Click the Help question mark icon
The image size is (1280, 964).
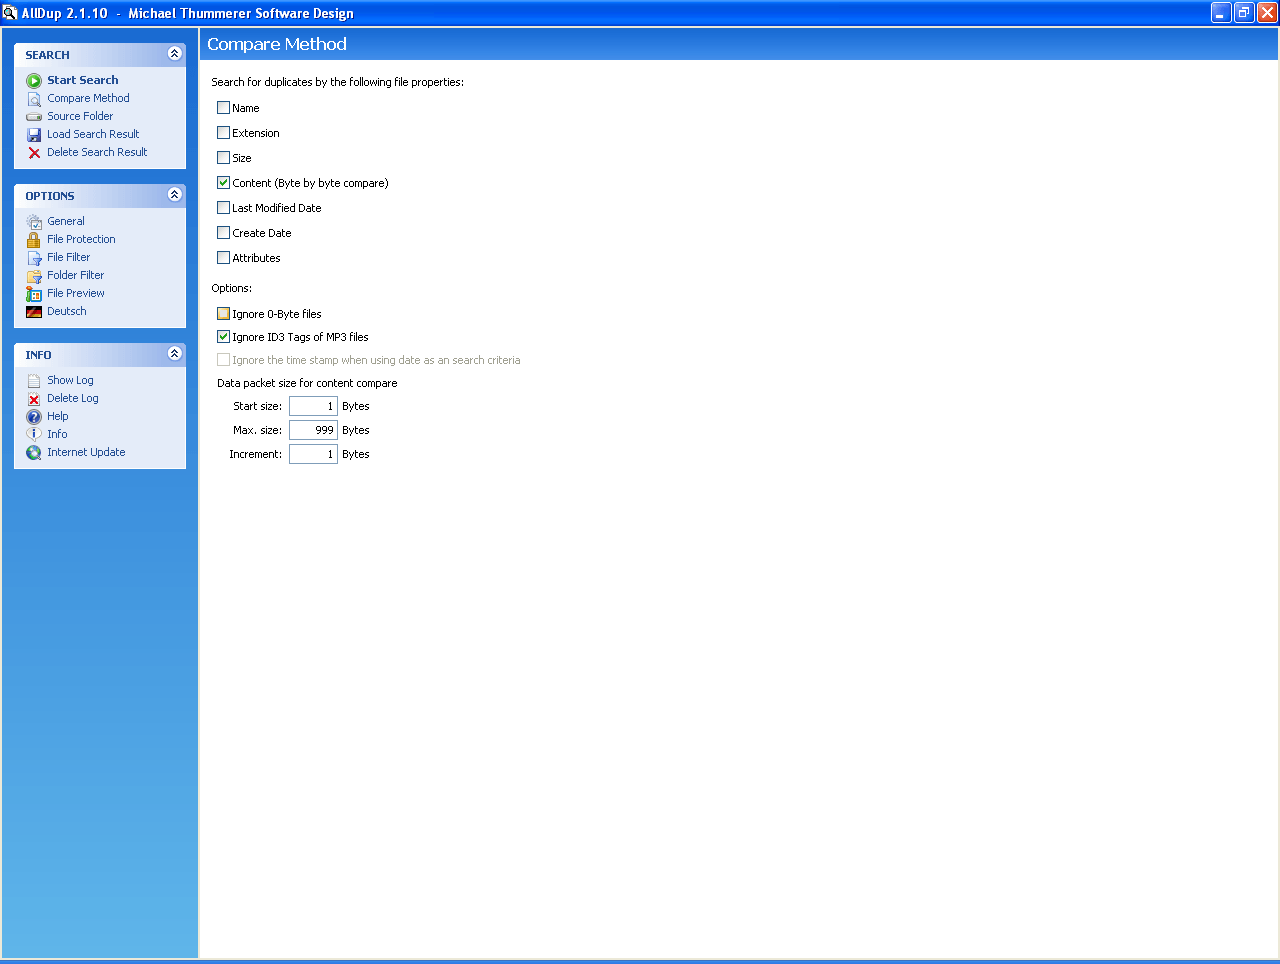34,416
